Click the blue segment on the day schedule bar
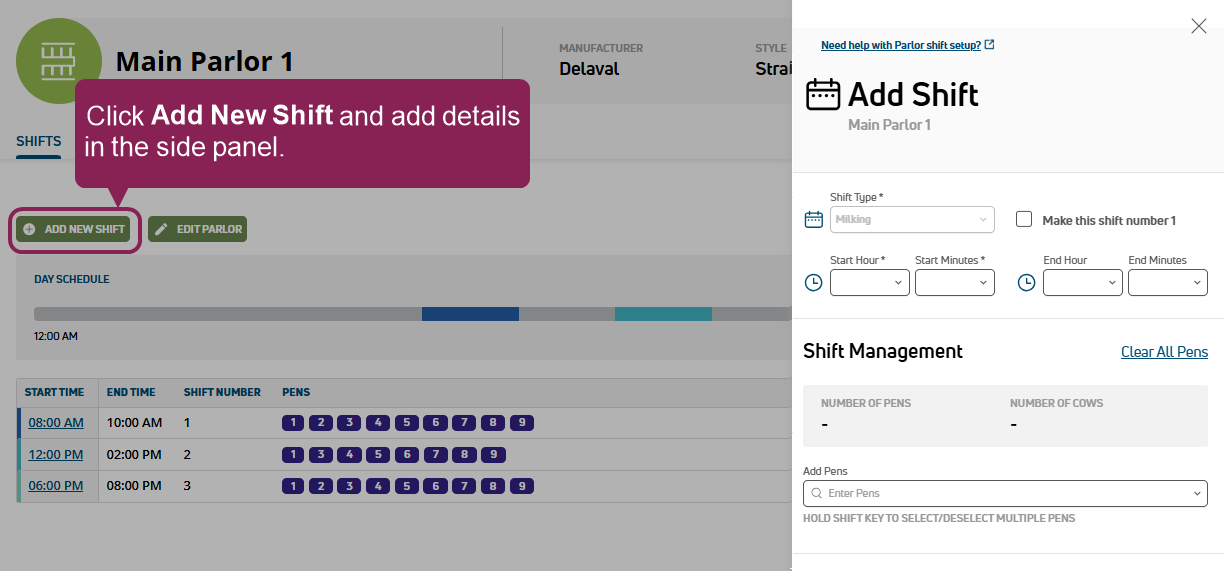Viewport: 1226px width, 571px height. (470, 314)
